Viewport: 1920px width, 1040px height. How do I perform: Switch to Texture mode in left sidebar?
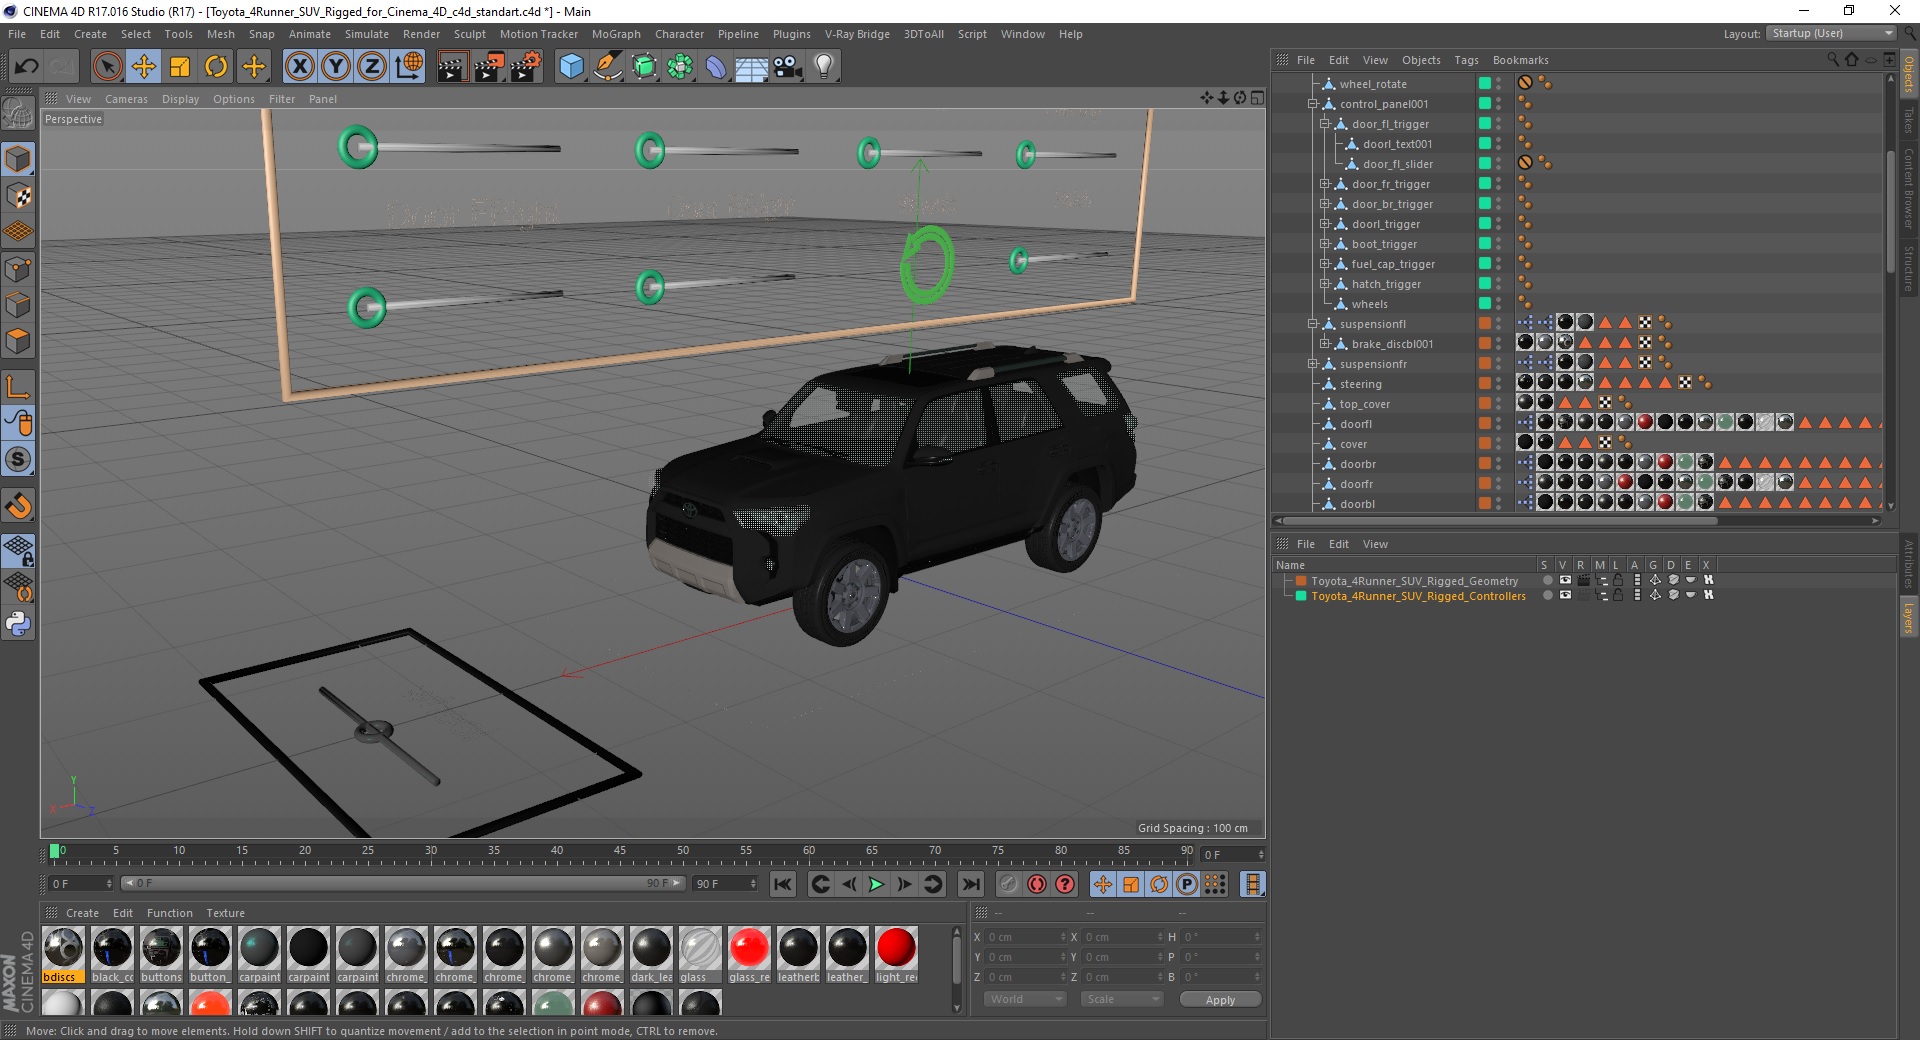[18, 196]
